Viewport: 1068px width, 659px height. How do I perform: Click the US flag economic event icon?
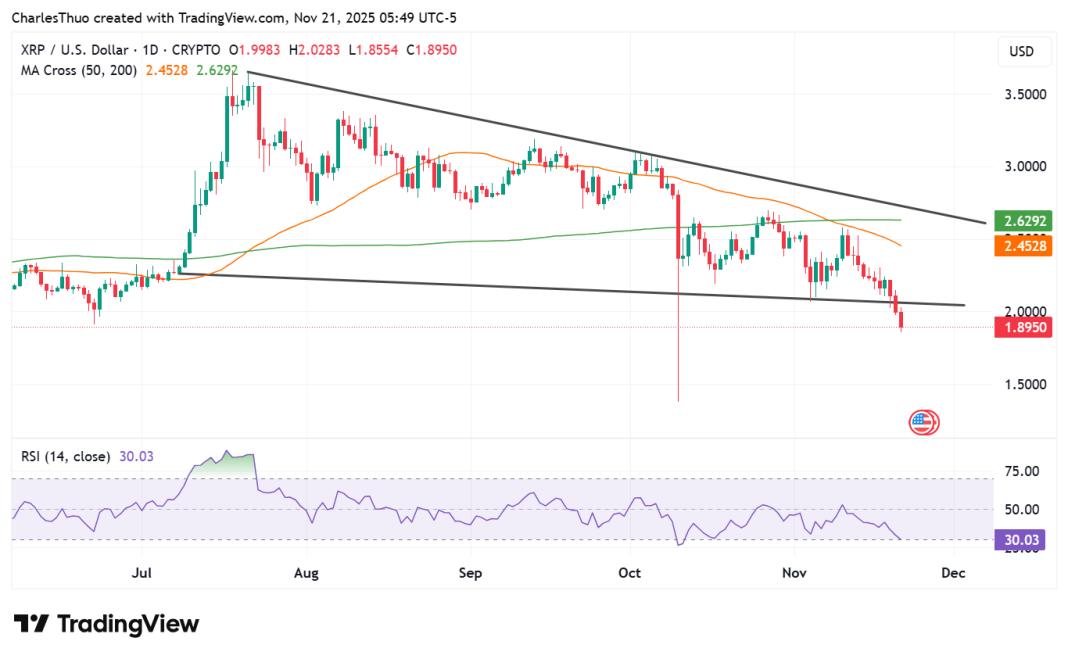tap(923, 423)
